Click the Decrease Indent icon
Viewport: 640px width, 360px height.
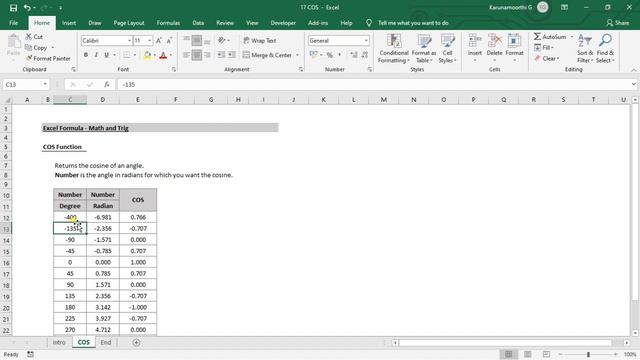[x=221, y=55]
